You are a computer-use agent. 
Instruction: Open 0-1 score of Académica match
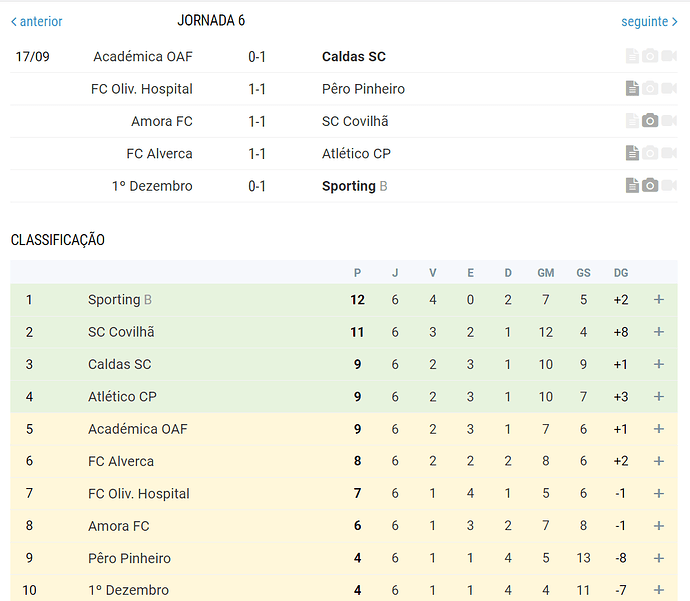[x=257, y=57]
